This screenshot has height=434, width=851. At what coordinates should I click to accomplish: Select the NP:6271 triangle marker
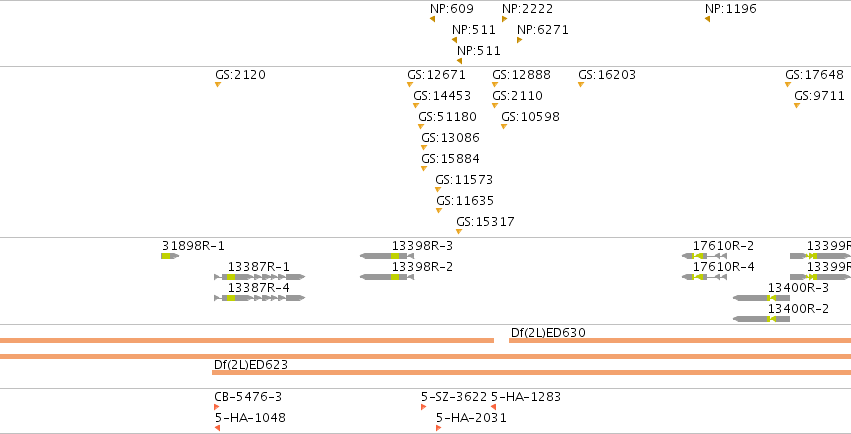click(x=519, y=40)
